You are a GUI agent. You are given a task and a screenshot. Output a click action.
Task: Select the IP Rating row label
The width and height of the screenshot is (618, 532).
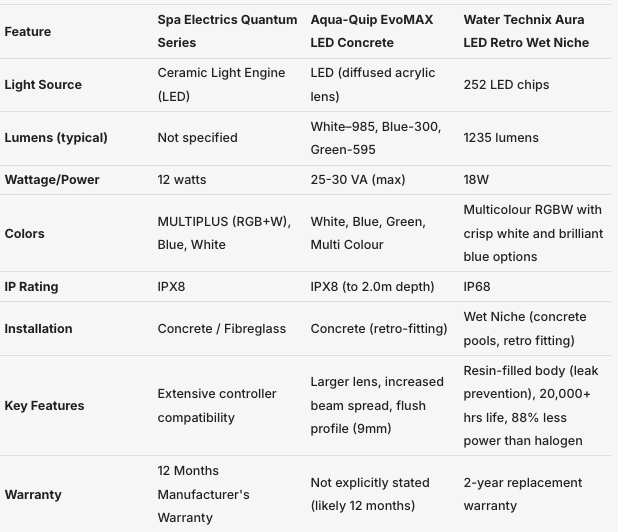click(x=31, y=287)
